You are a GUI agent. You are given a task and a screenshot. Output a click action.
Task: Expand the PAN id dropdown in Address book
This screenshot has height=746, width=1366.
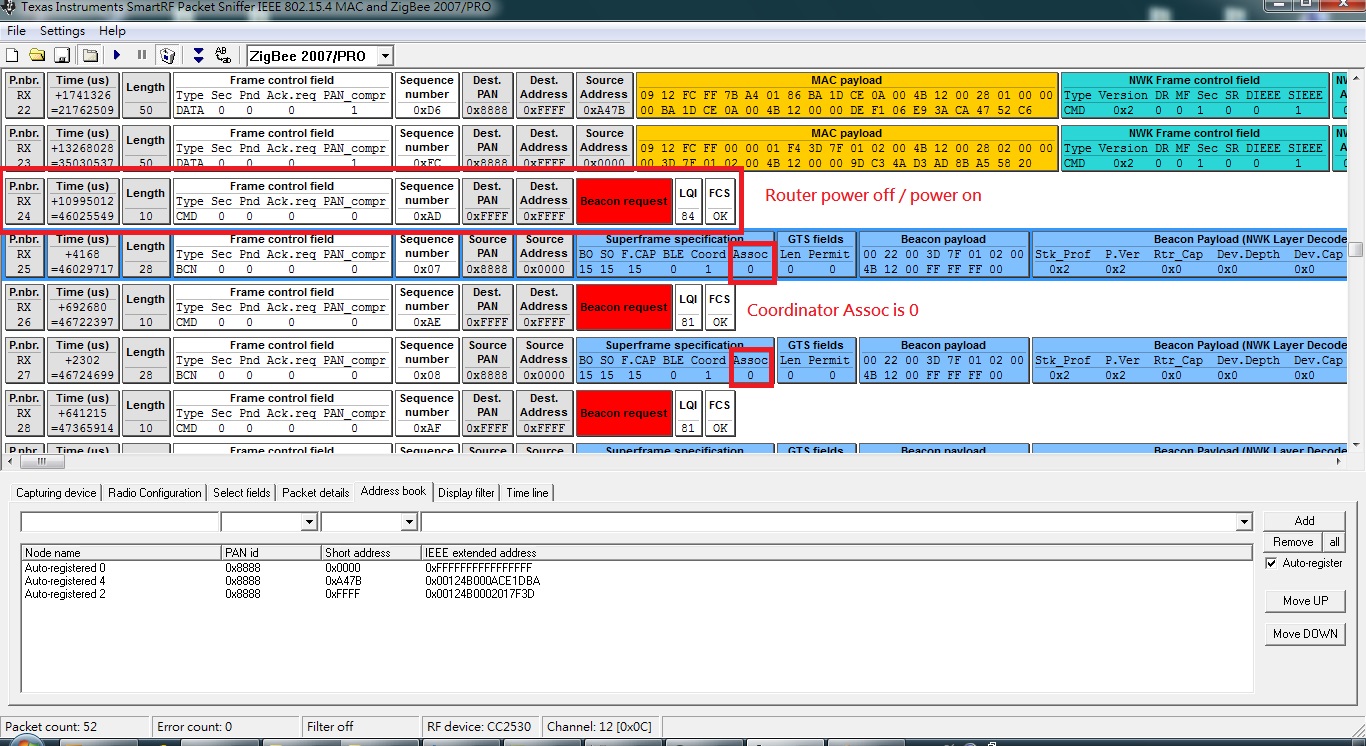pos(309,522)
